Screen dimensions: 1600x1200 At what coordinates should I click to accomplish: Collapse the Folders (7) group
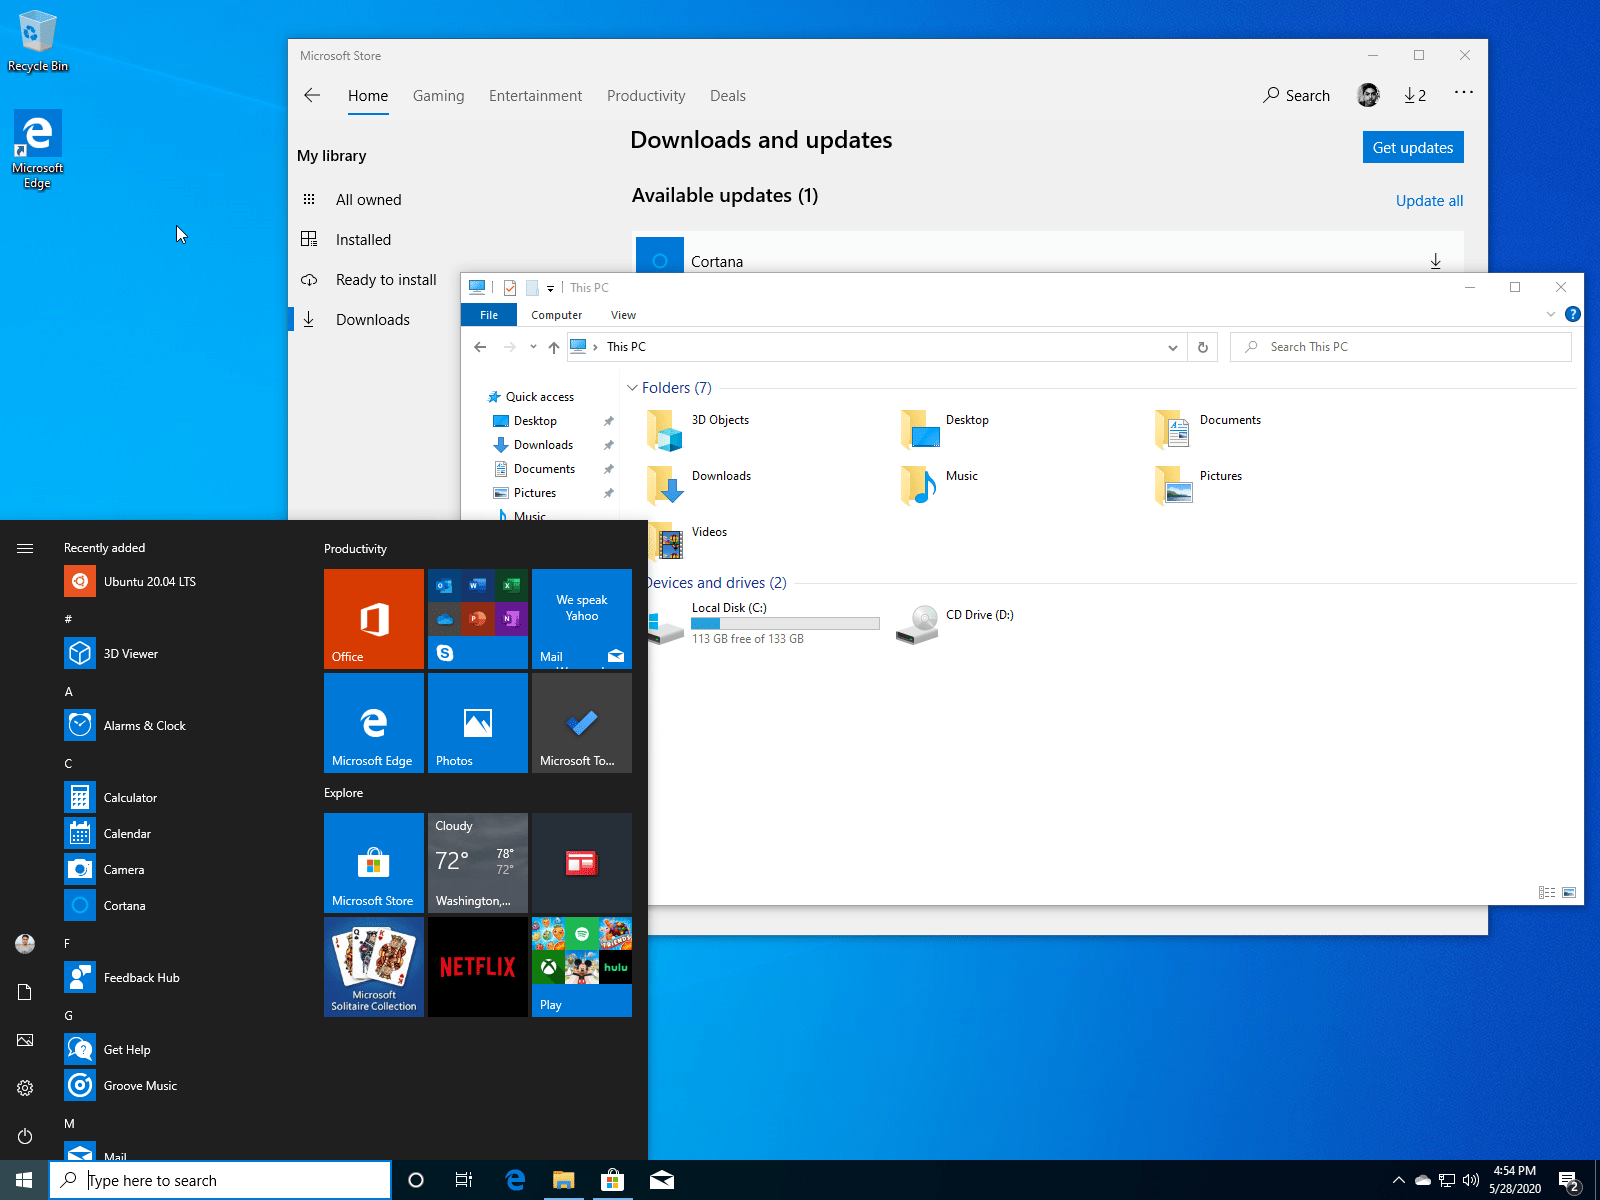coord(632,387)
